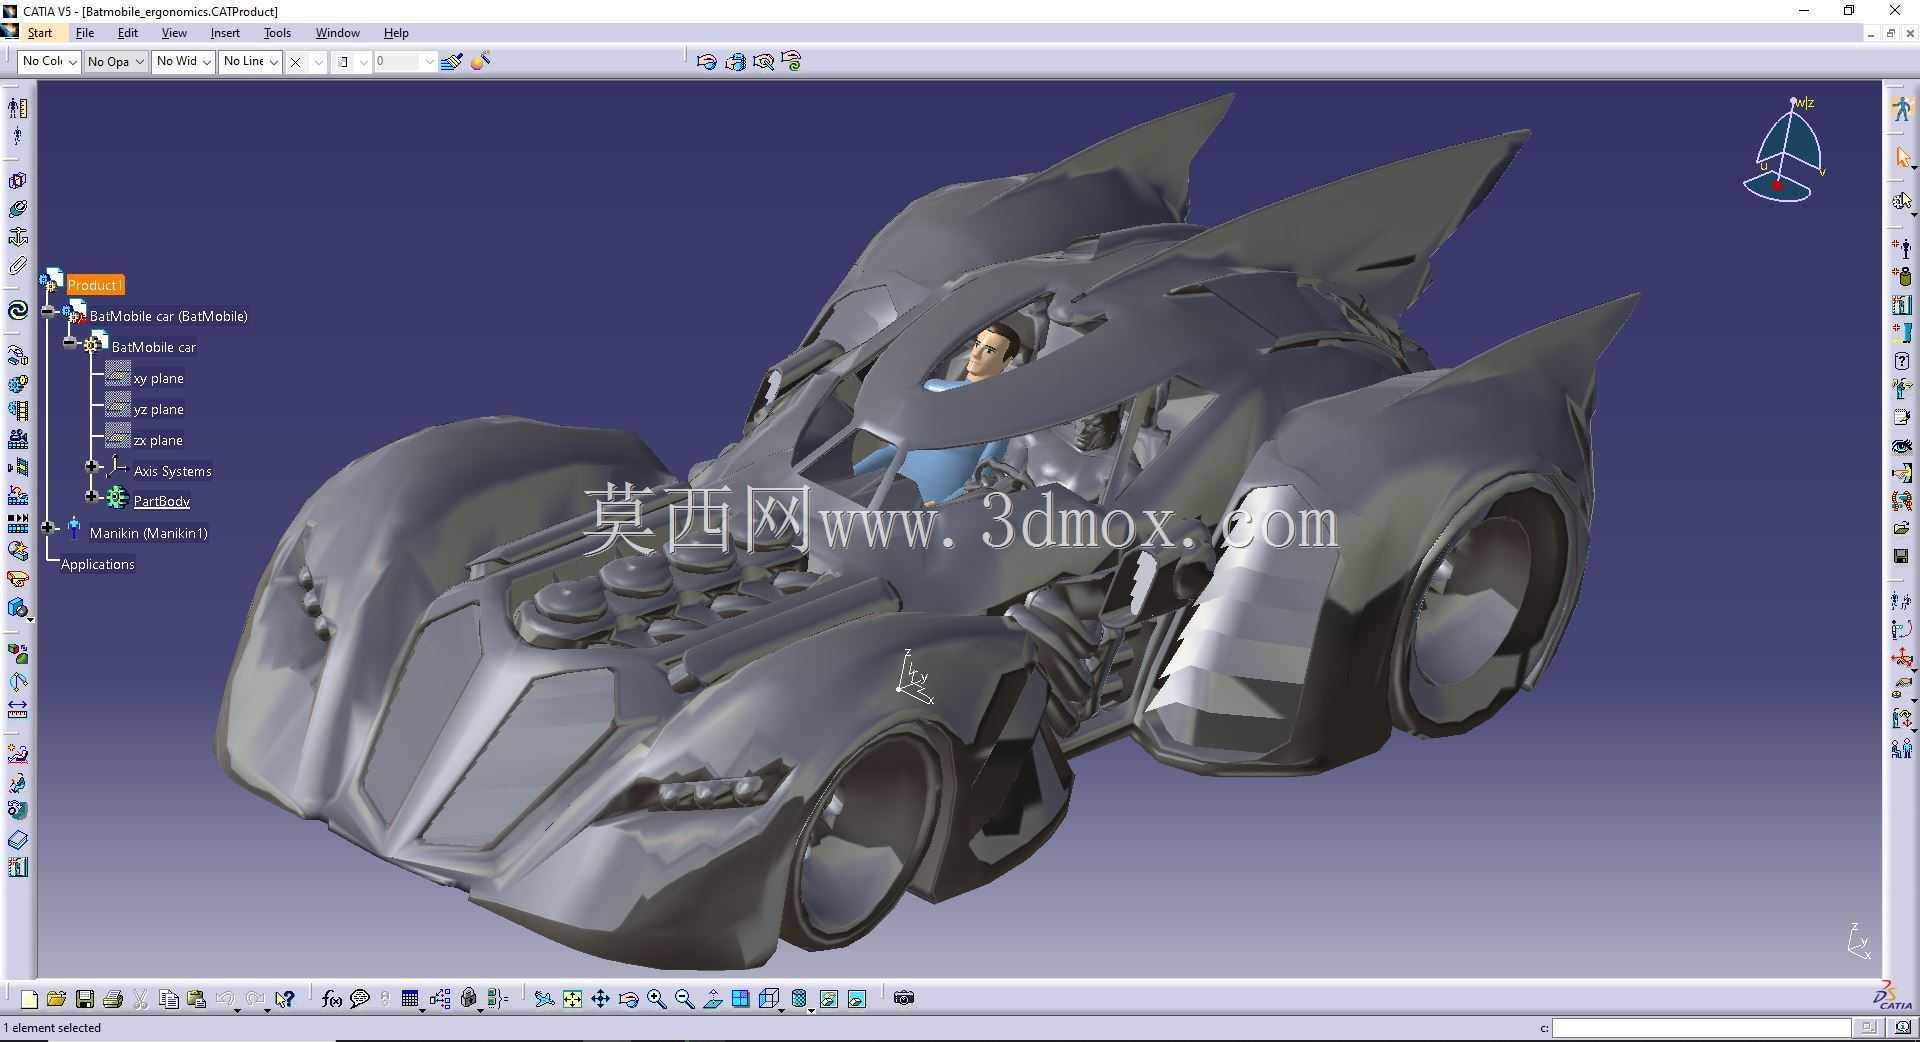The image size is (1920, 1042).
Task: Select the Applications tree item
Action: point(97,564)
